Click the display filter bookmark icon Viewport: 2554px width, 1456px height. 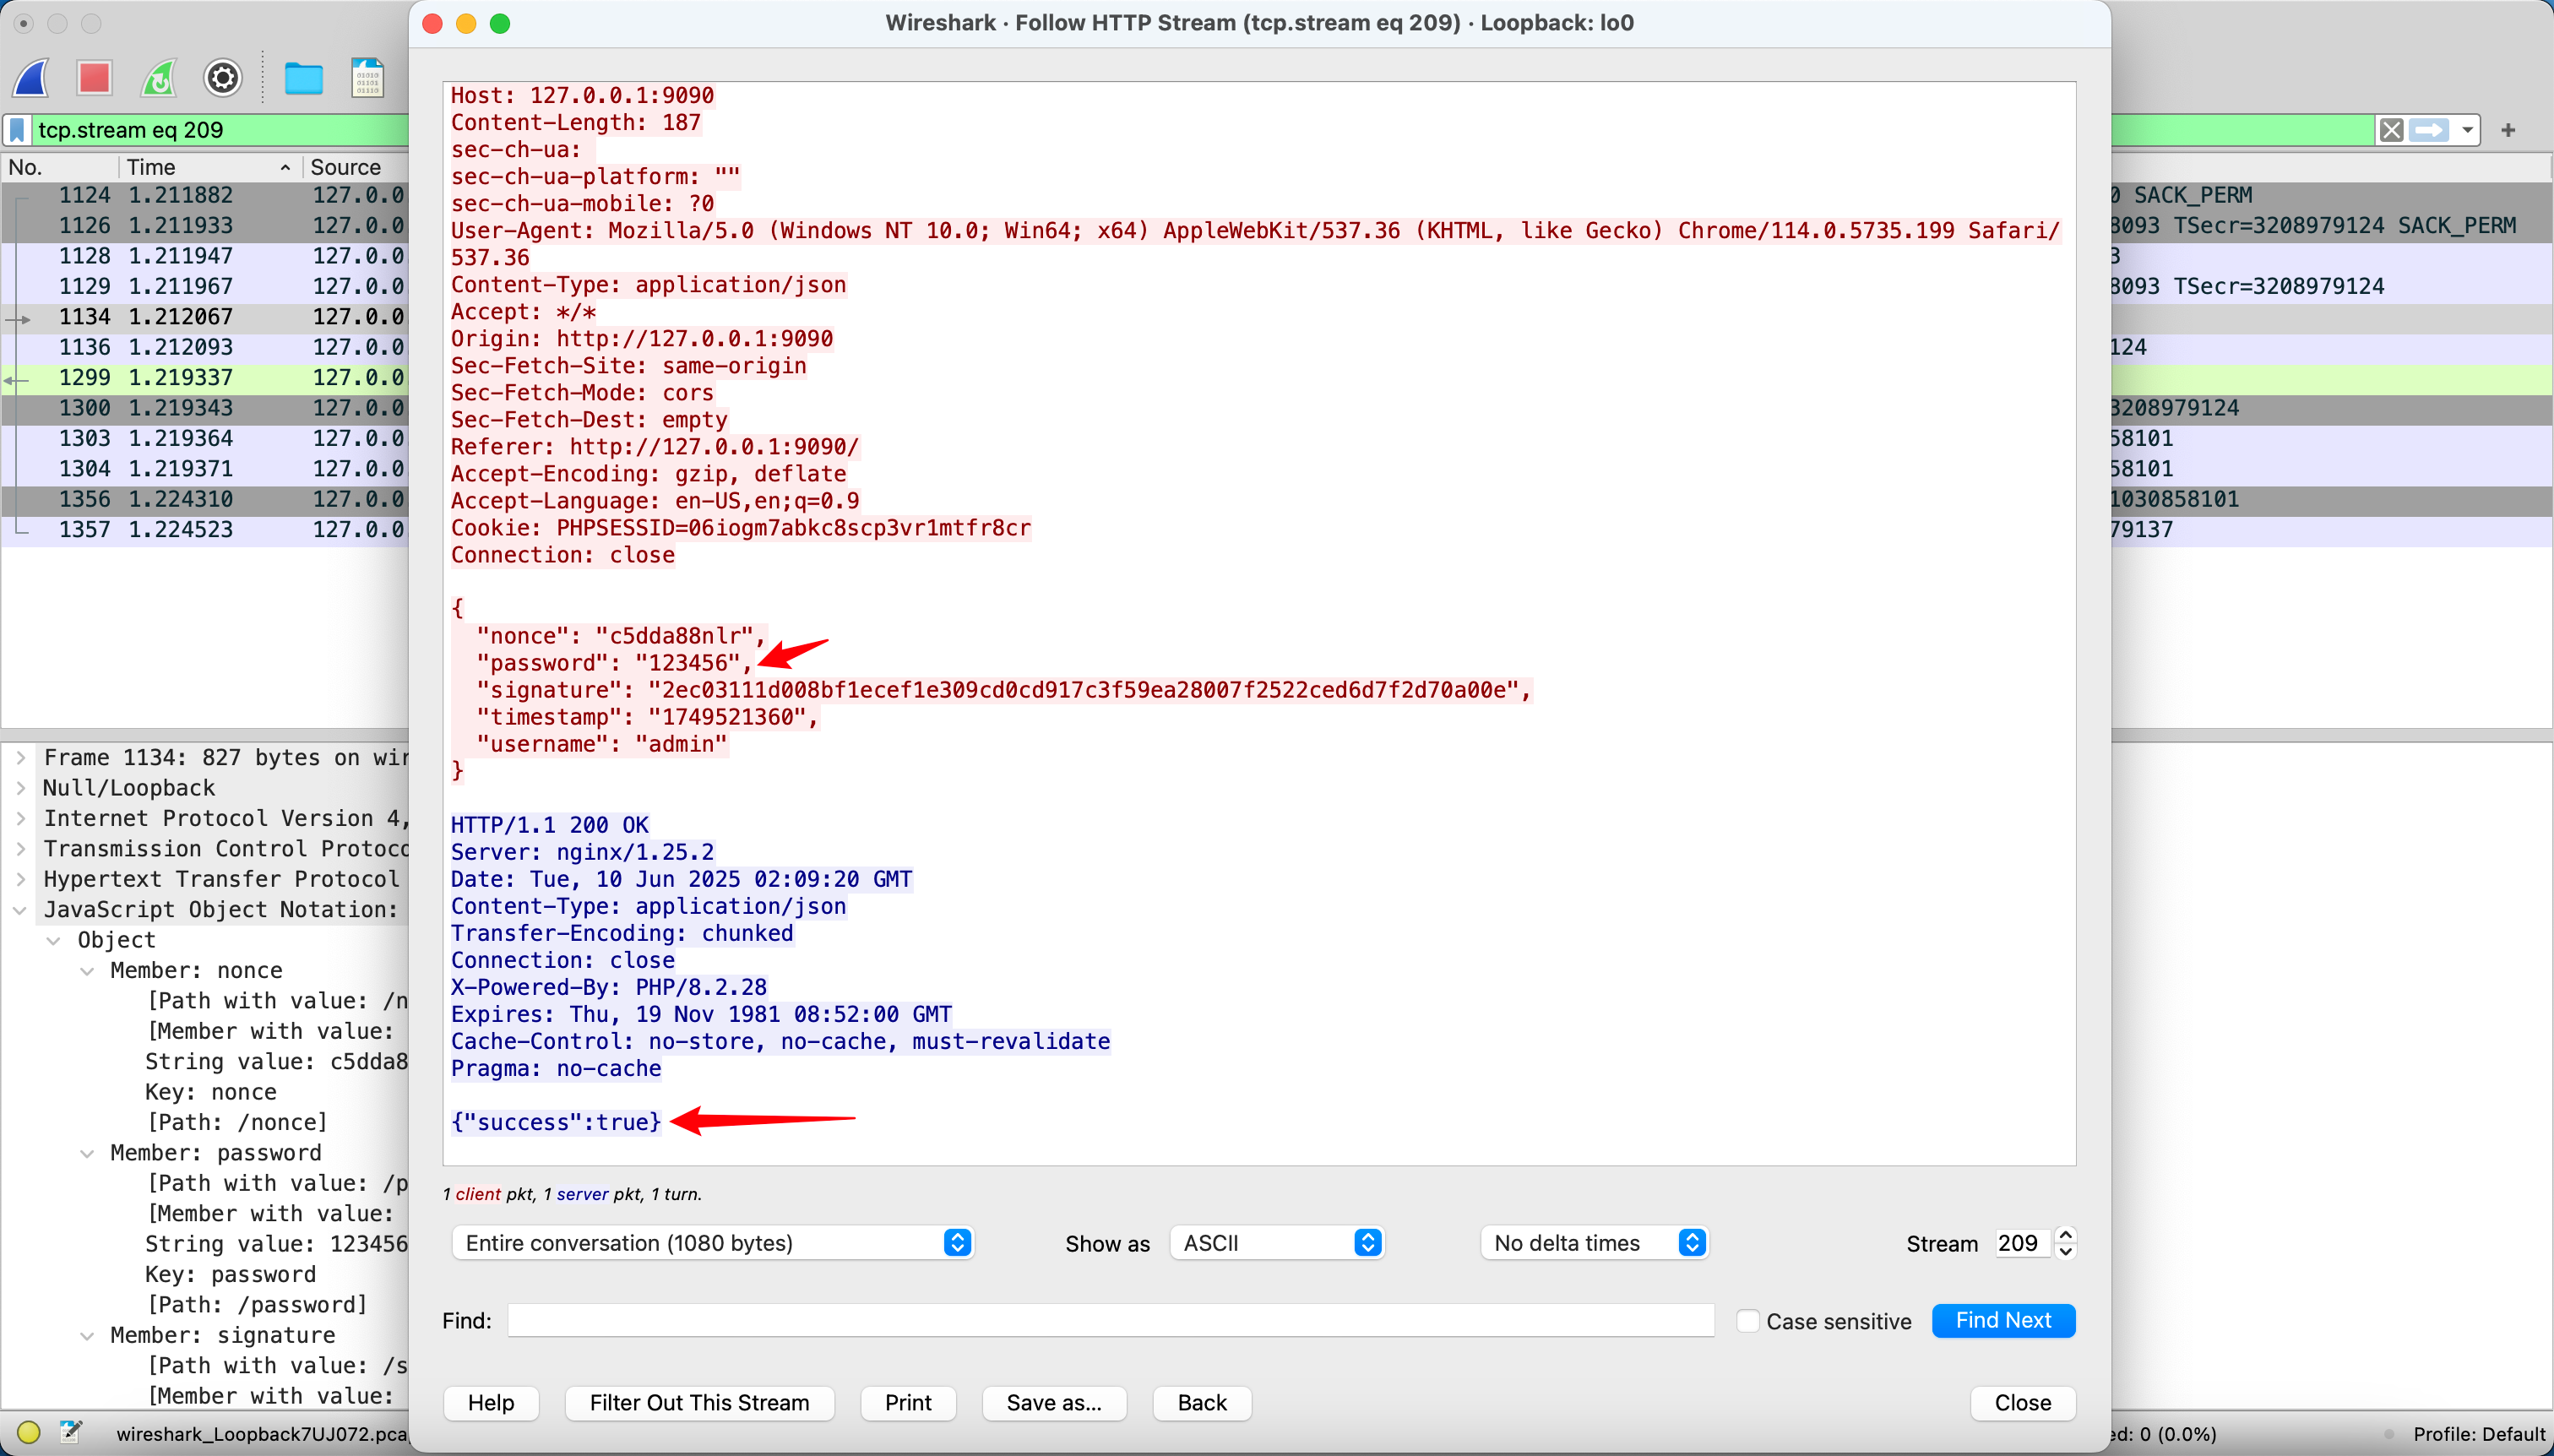pos(17,130)
